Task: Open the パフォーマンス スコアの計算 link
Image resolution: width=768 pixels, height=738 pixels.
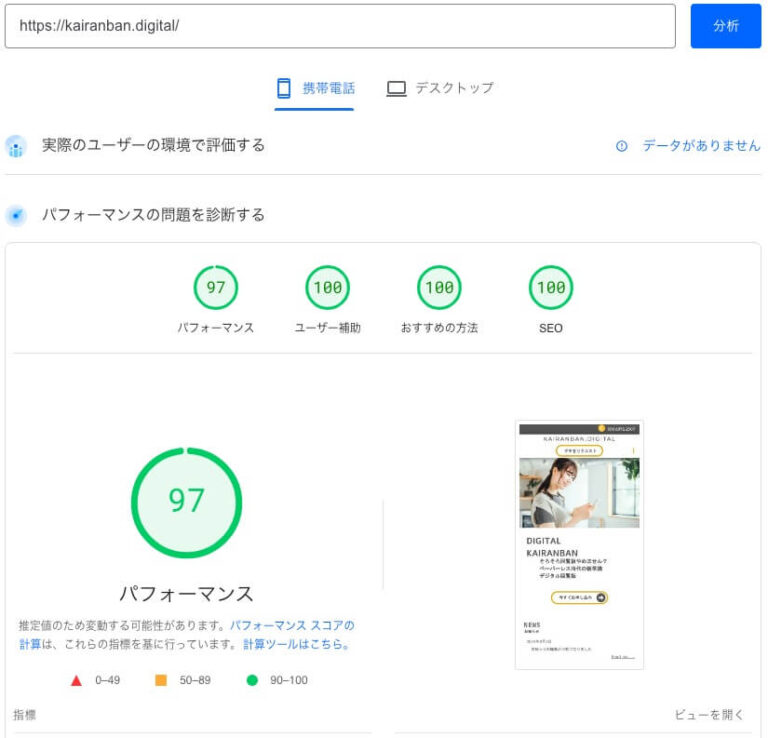Action: [x=291, y=625]
